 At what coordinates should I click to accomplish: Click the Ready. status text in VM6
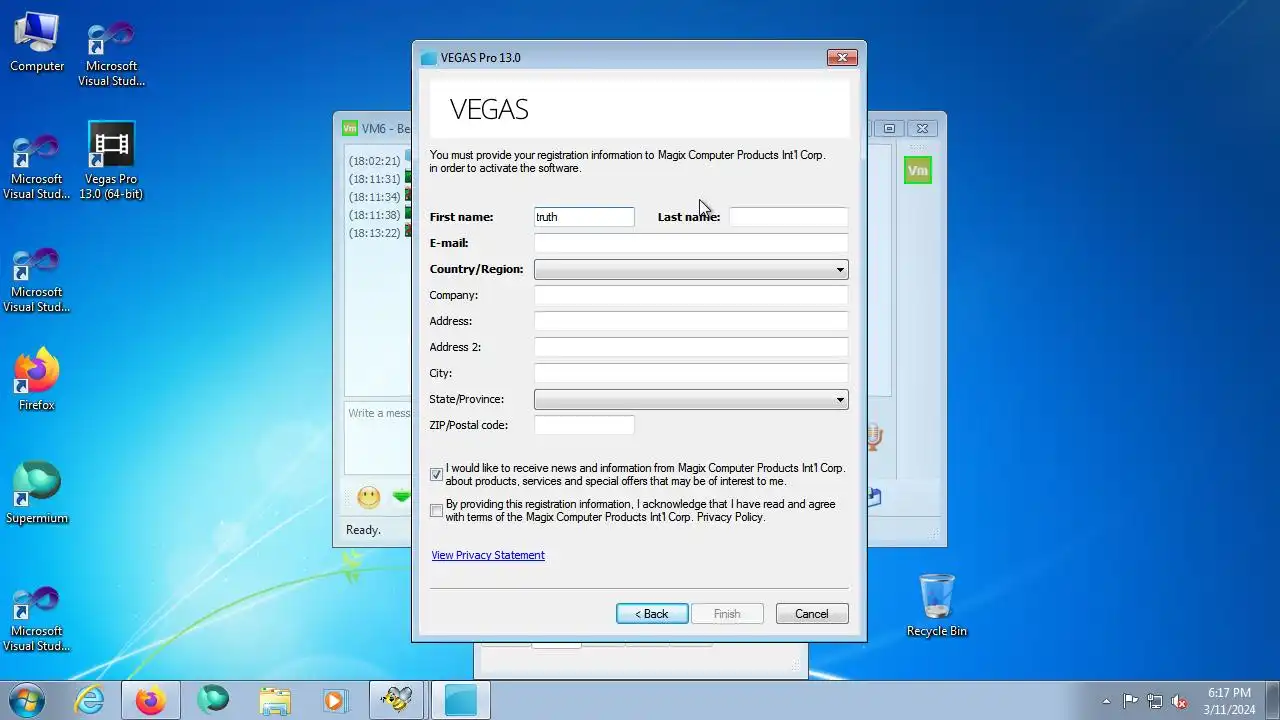coord(363,530)
